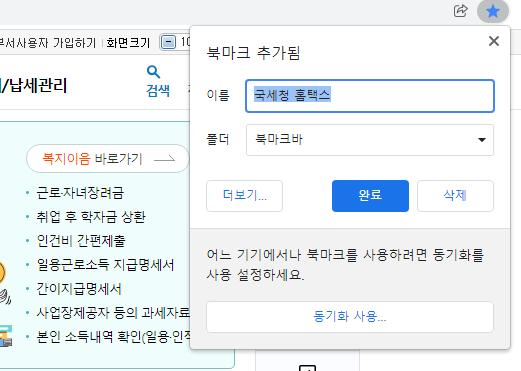Screen dimensions: 521x371
Task: Open 본인 소득내역 확인 item
Action: (x=113, y=337)
